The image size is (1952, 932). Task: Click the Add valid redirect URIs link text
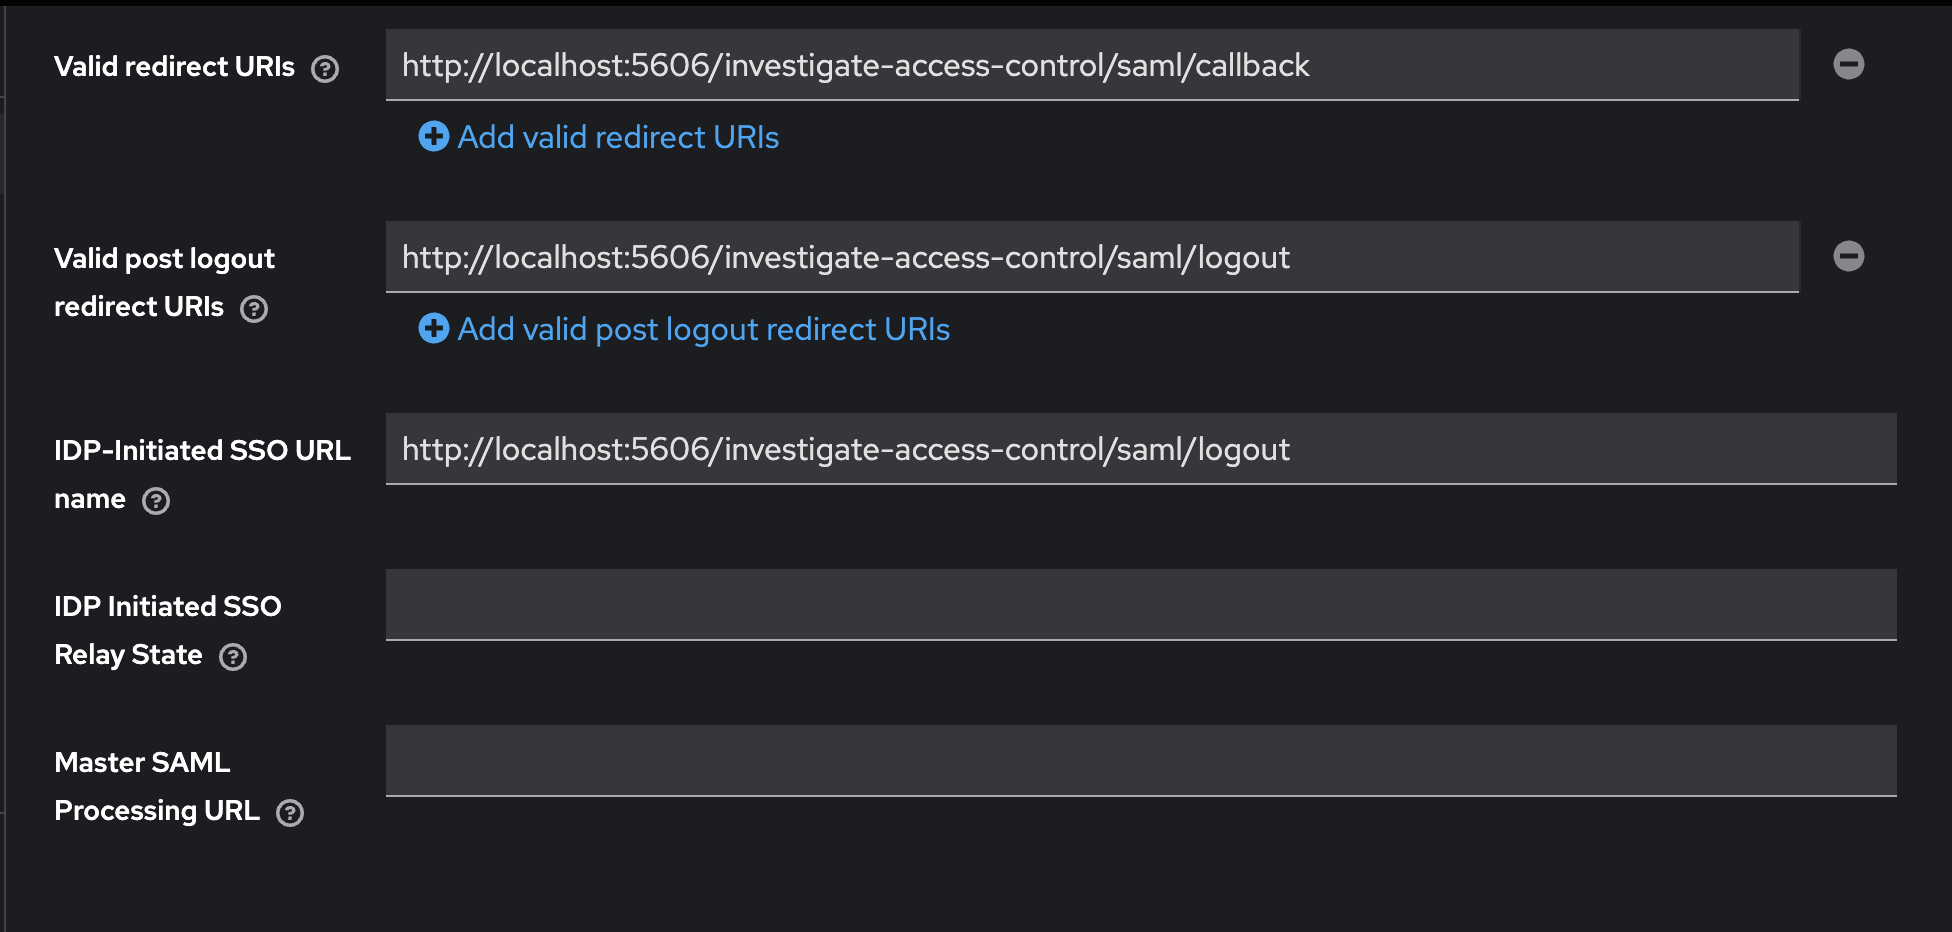618,137
